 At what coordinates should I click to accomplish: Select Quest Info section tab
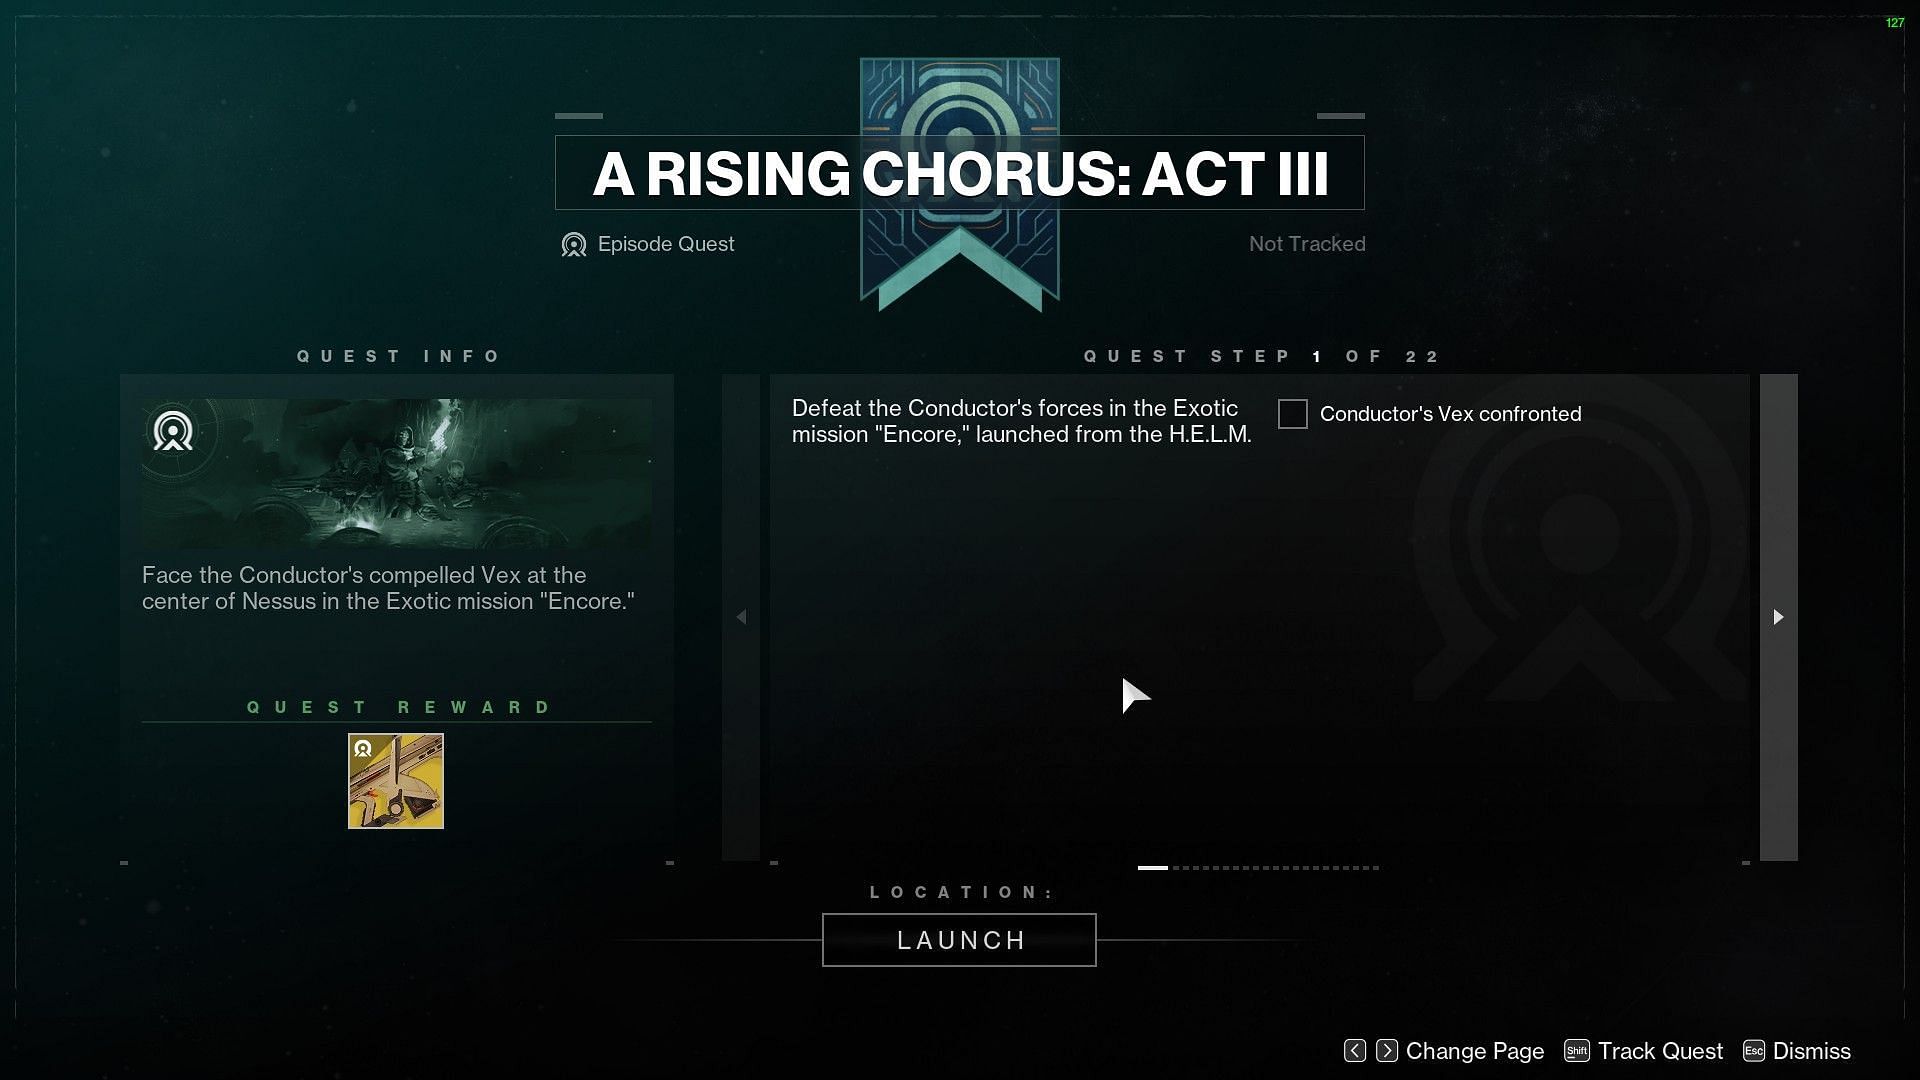[x=398, y=356]
